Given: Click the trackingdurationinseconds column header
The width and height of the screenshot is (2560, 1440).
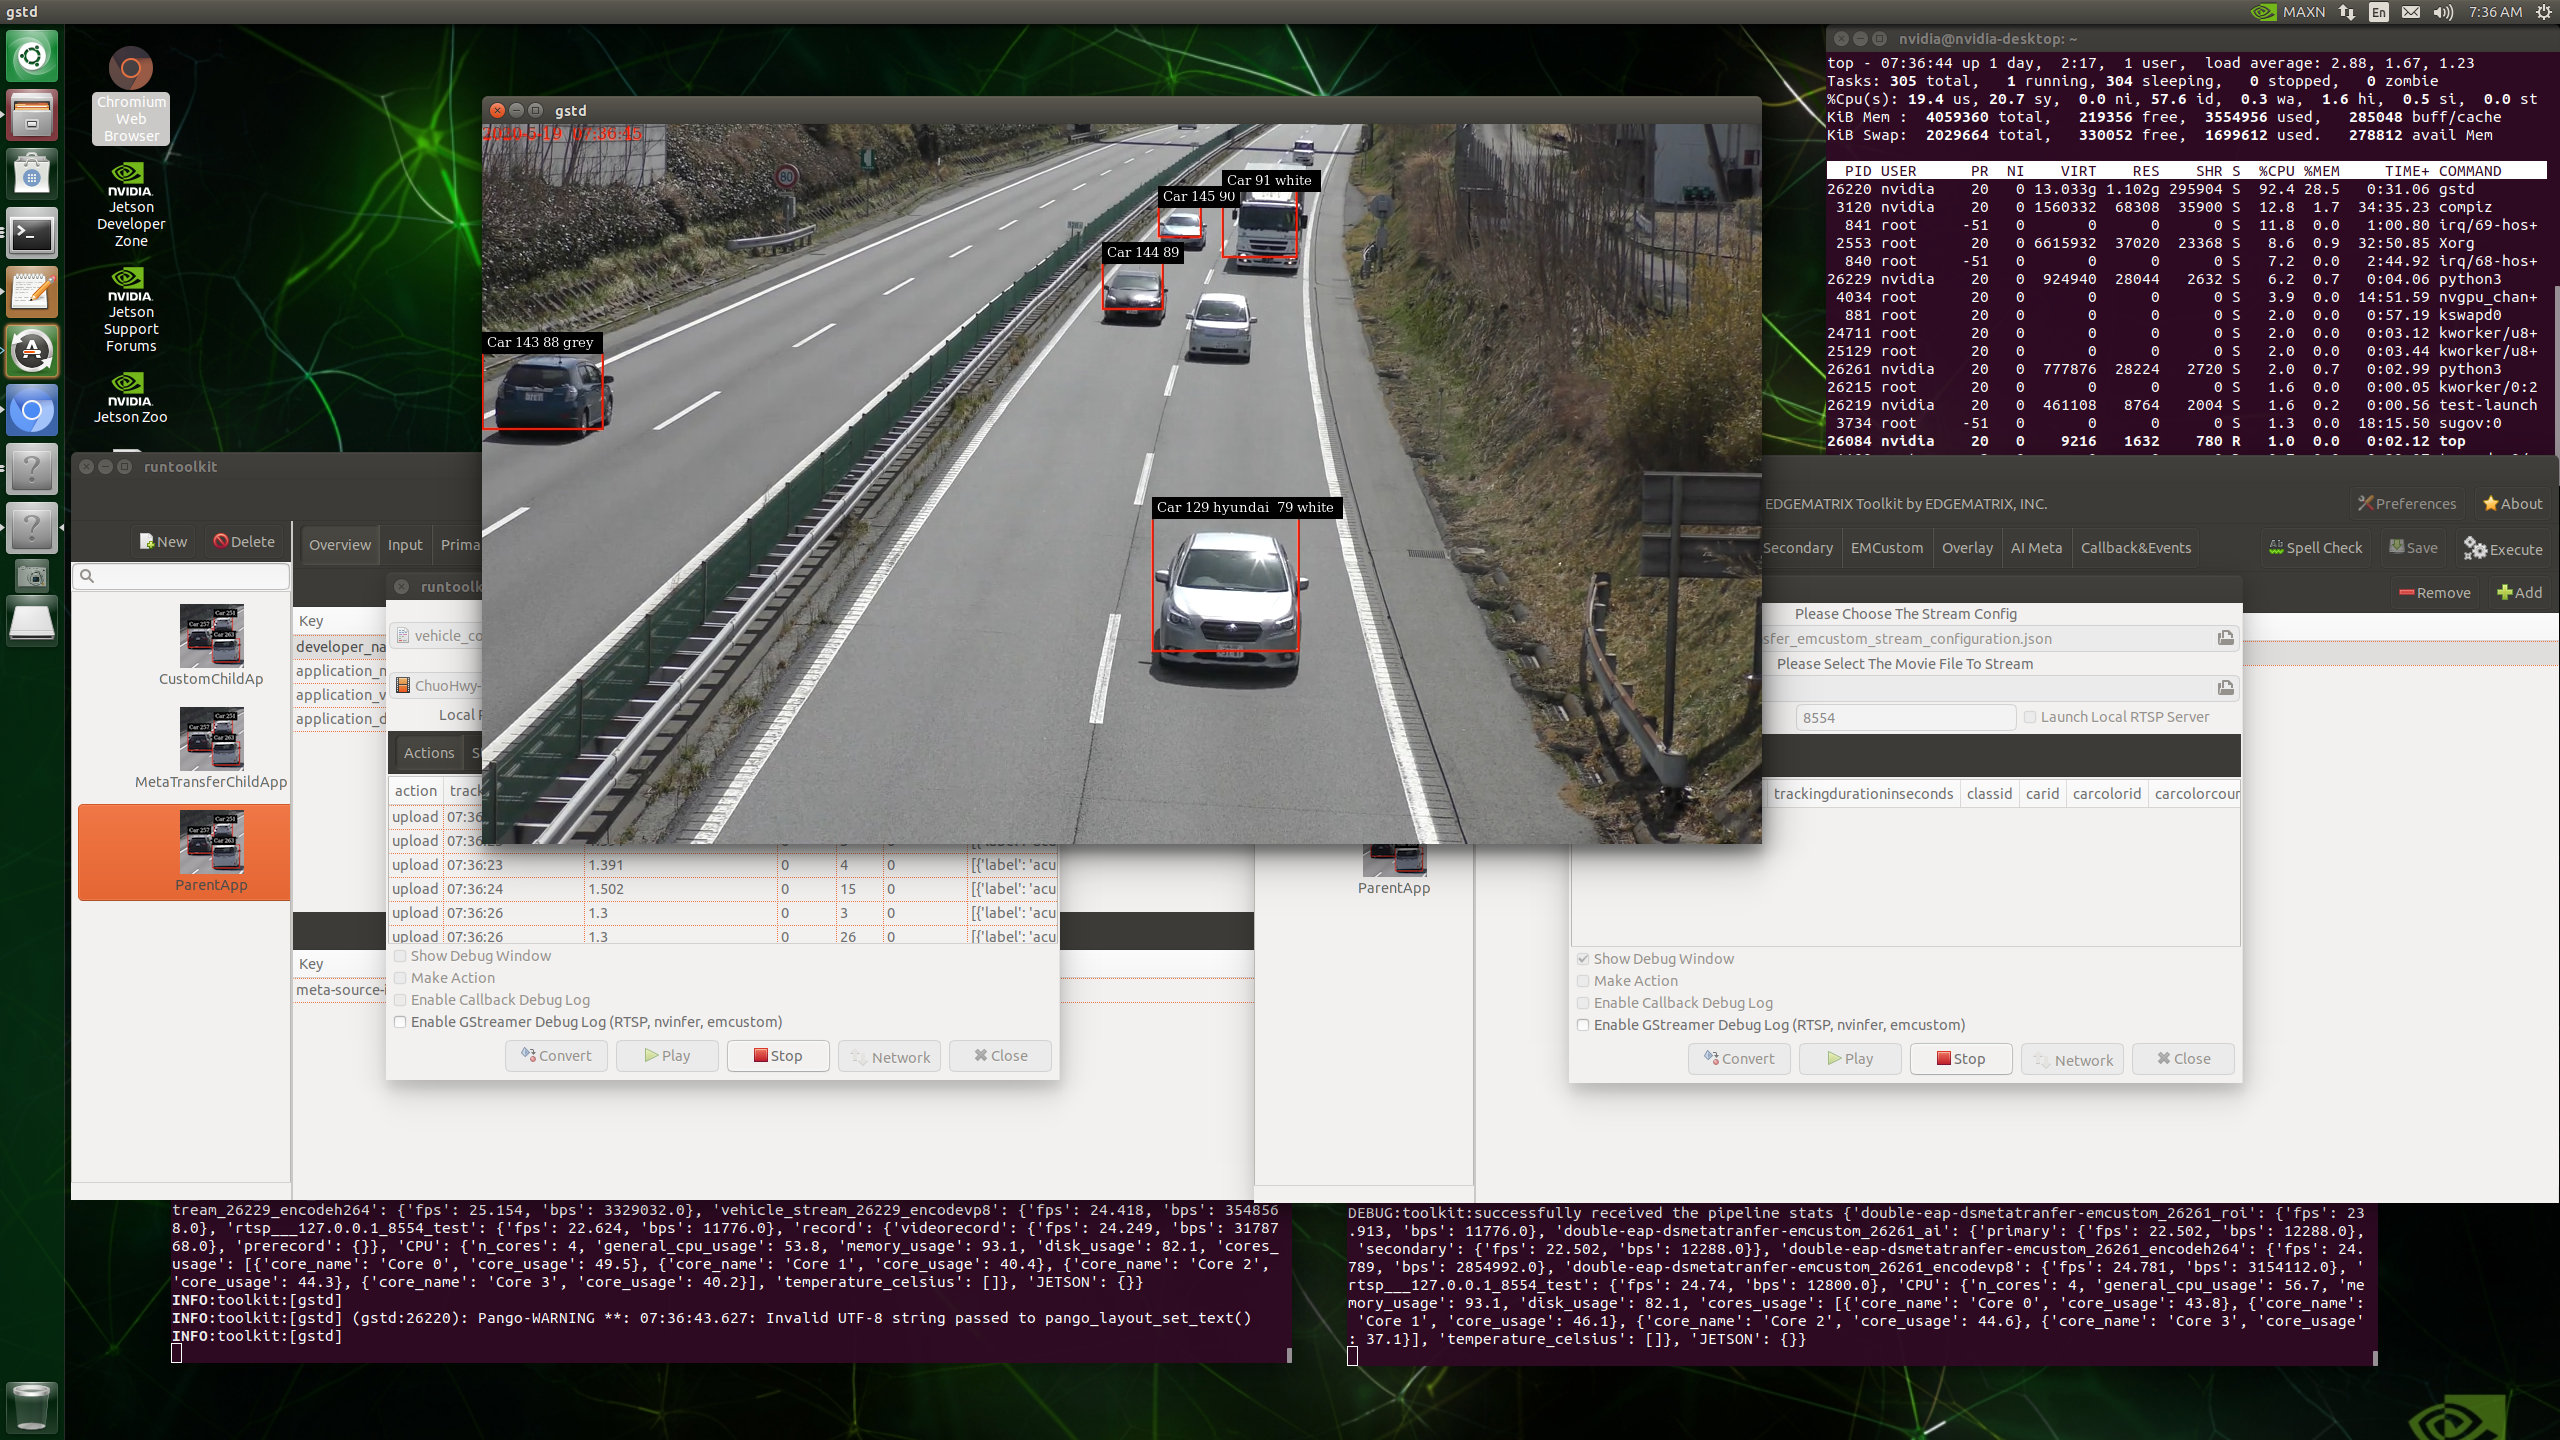Looking at the screenshot, I should 1863,793.
